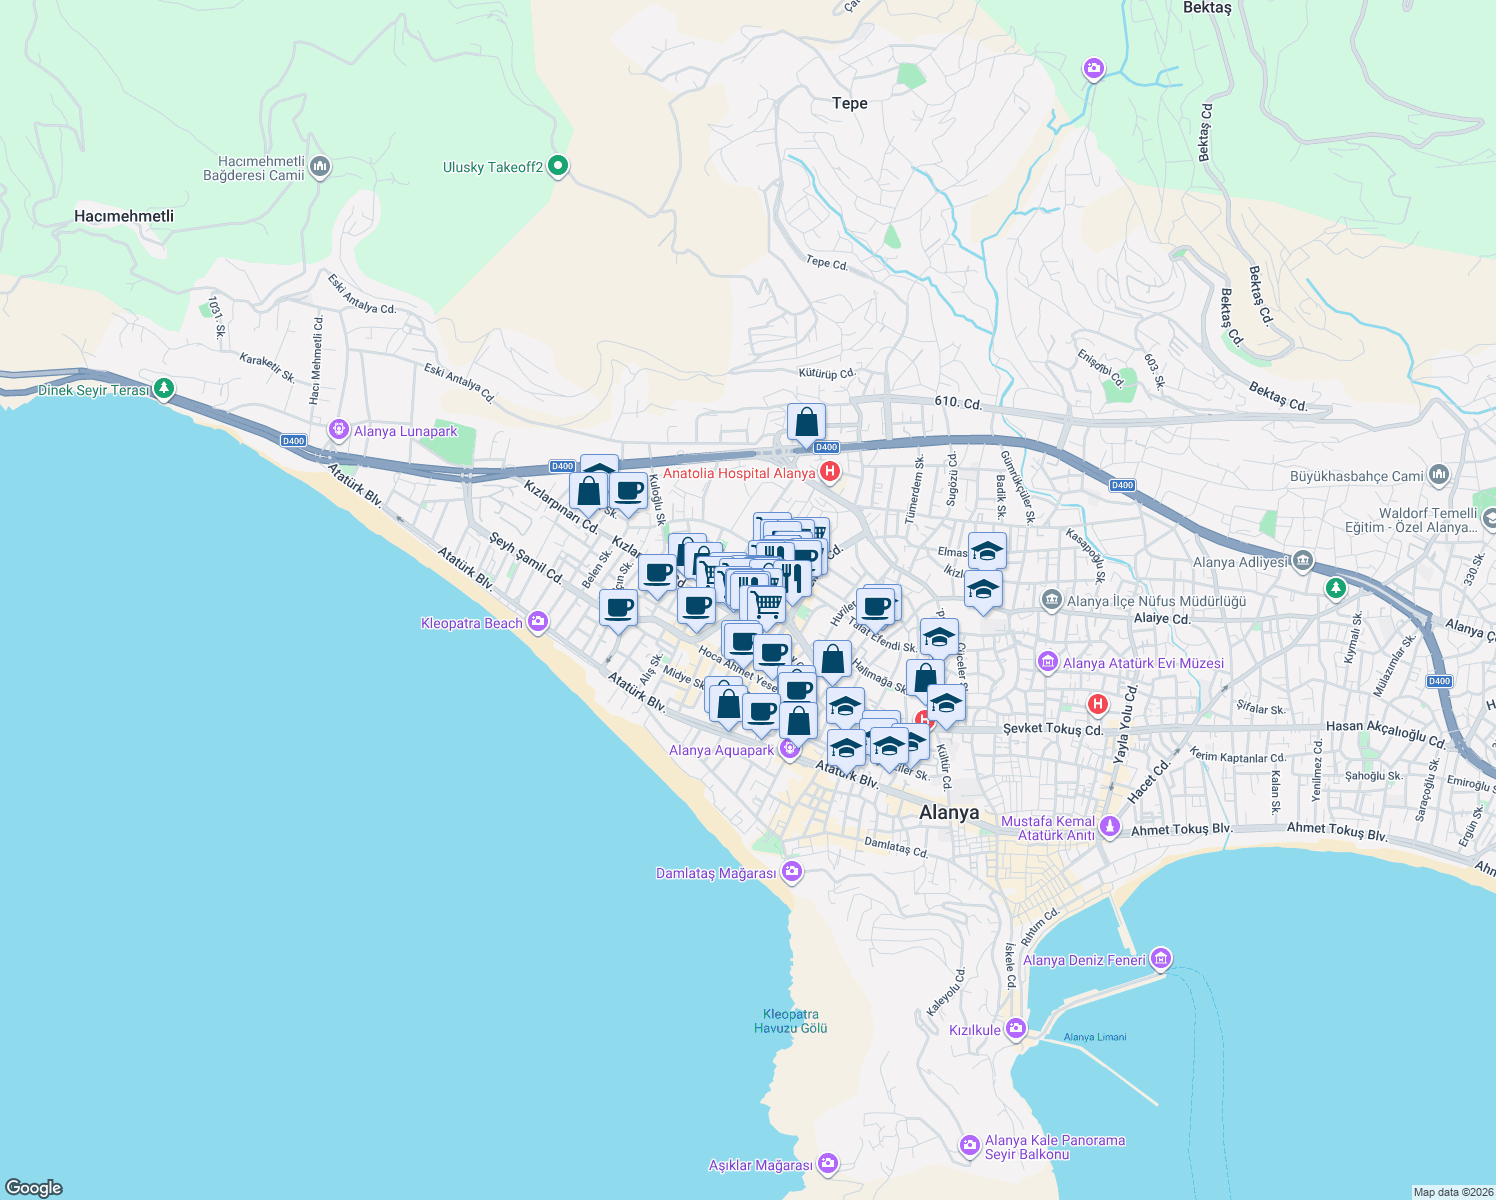Click the 'Map data ©2026' attribution text
Image resolution: width=1496 pixels, height=1200 pixels.
coord(1452,1192)
